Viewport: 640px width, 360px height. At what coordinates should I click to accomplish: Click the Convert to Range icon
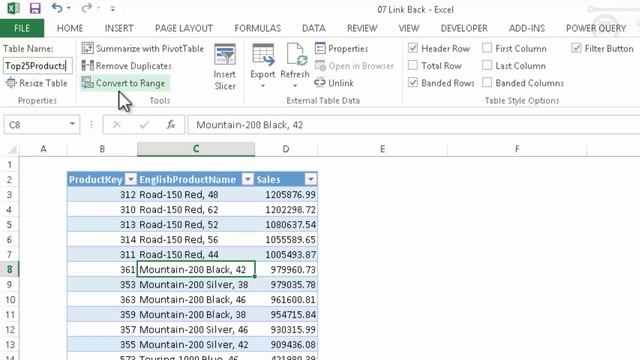[87, 83]
